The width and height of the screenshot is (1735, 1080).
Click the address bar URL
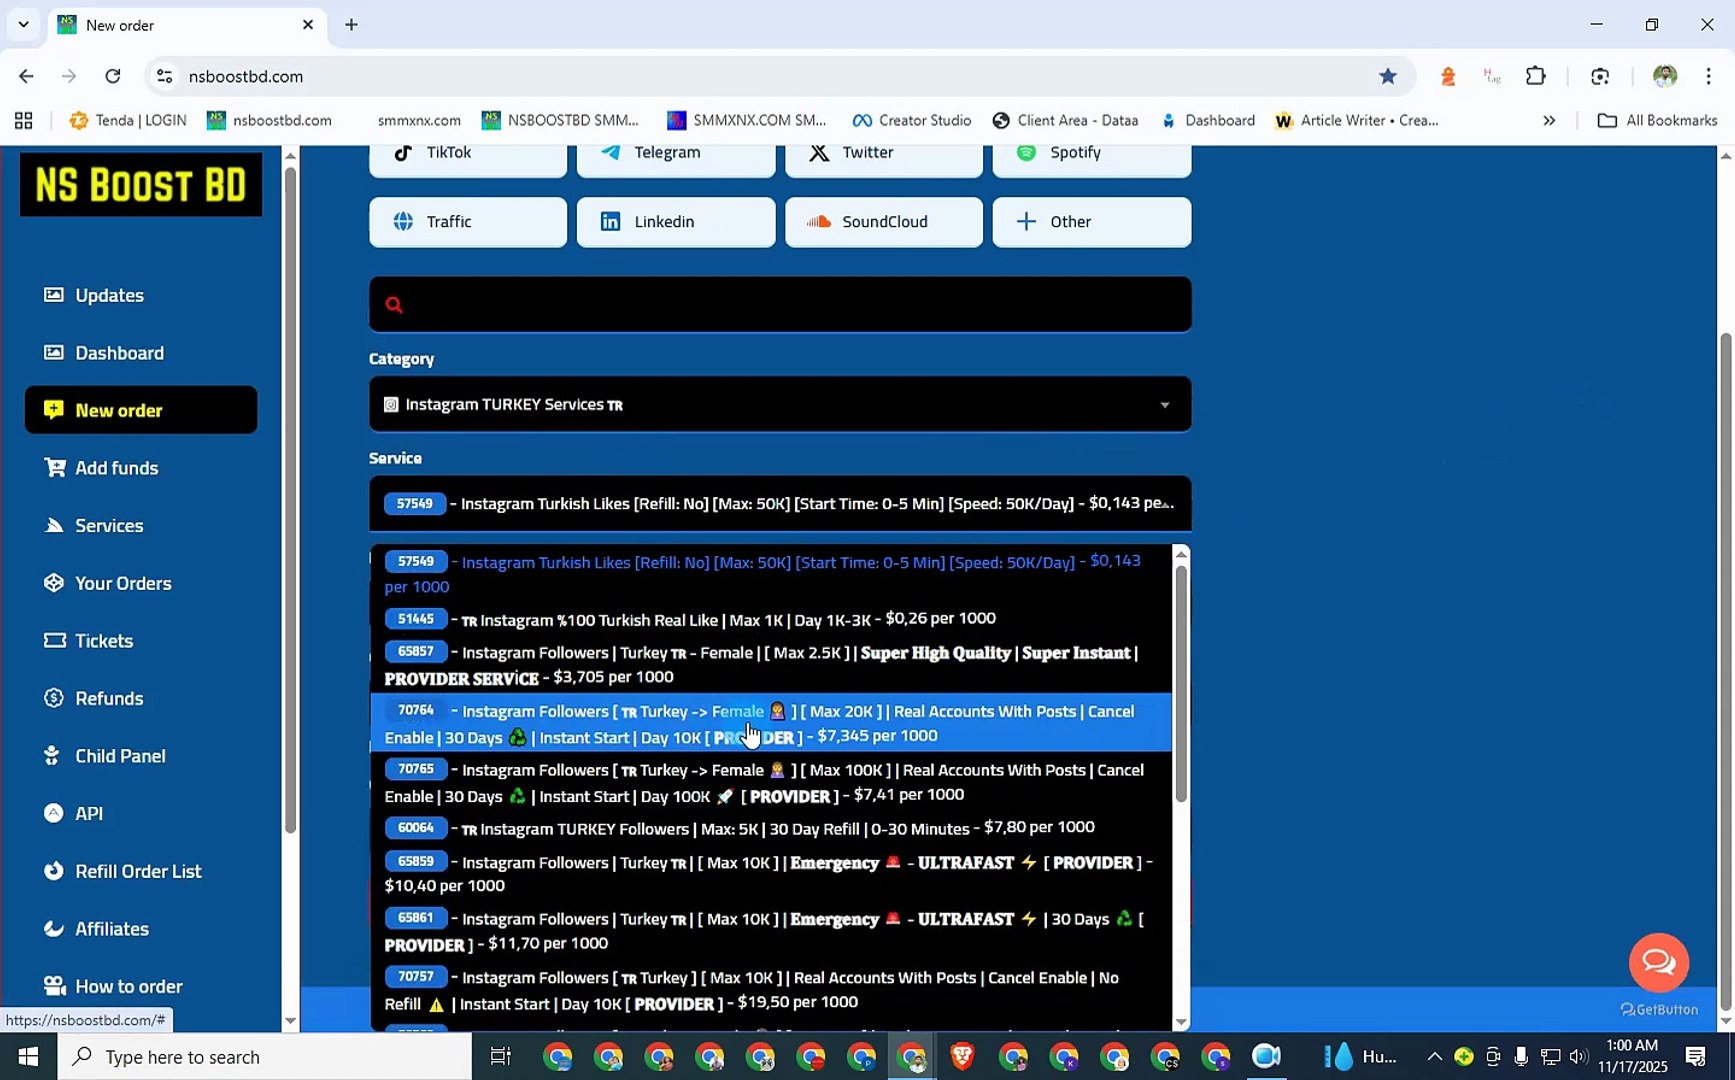point(246,76)
